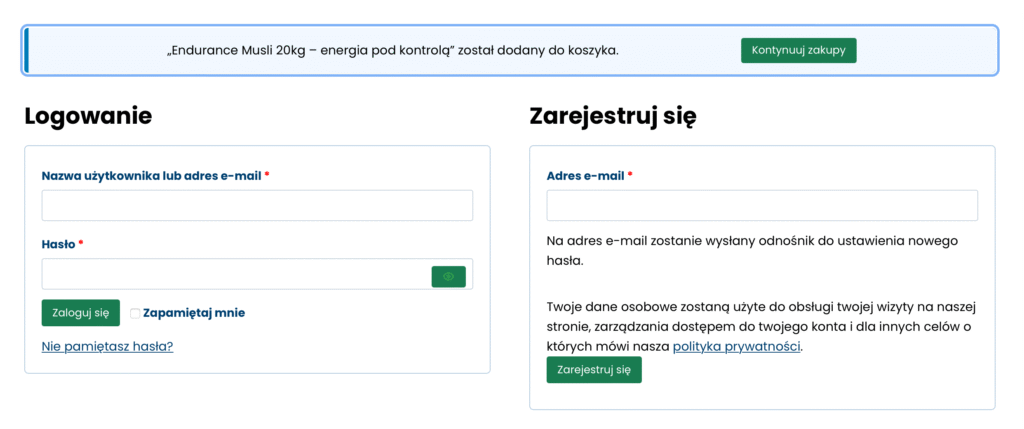The height and width of the screenshot is (429, 1024).
Task: Click the Logowanie heading
Action: point(88,116)
